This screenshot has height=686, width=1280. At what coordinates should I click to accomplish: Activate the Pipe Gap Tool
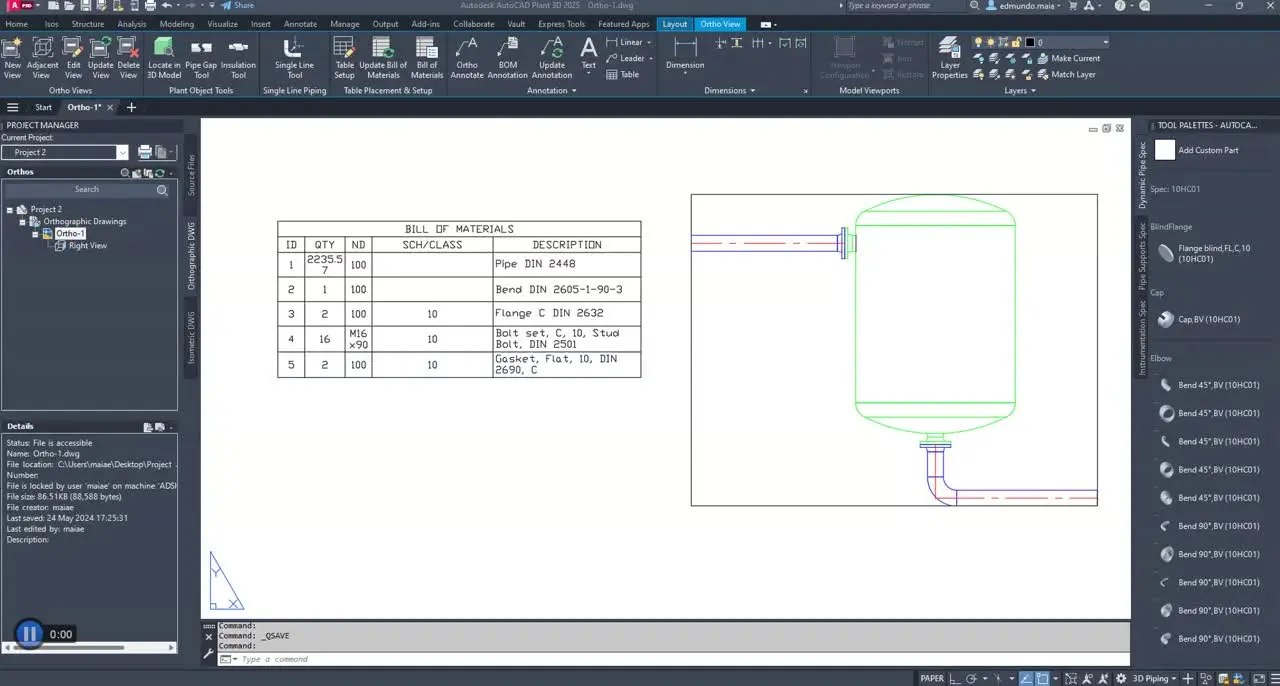[x=201, y=57]
